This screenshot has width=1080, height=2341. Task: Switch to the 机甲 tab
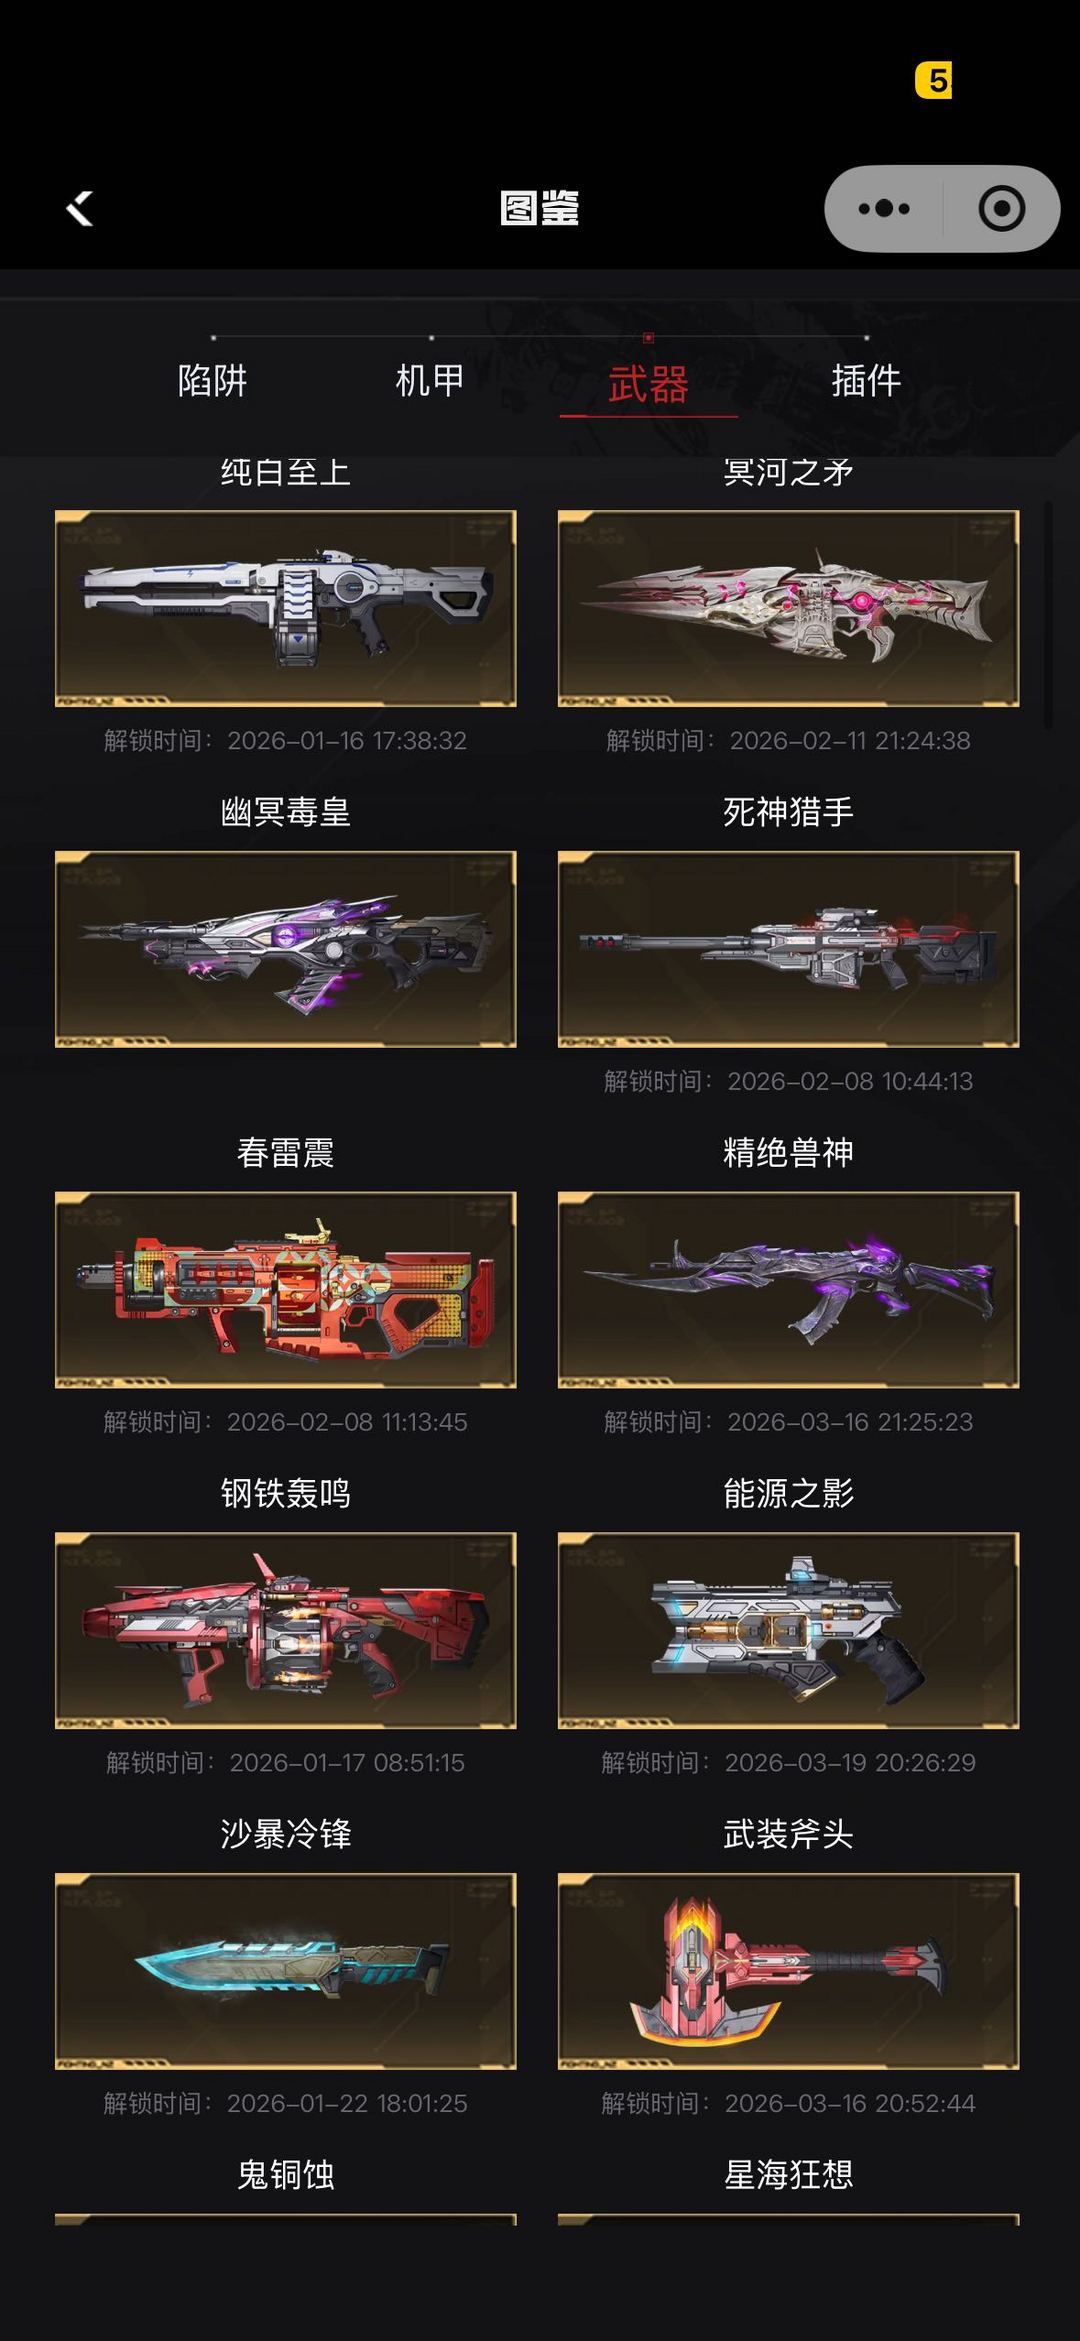430,381
